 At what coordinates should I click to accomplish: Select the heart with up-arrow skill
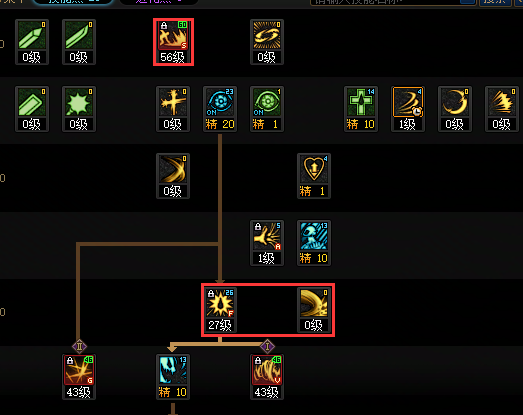(314, 176)
